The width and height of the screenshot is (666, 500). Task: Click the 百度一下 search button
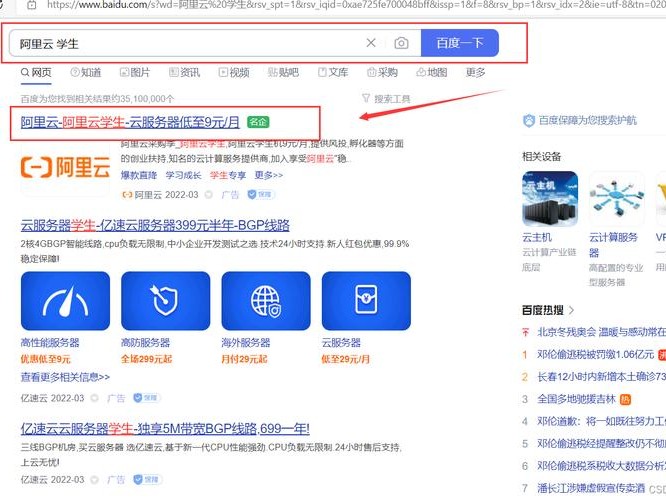(x=460, y=43)
